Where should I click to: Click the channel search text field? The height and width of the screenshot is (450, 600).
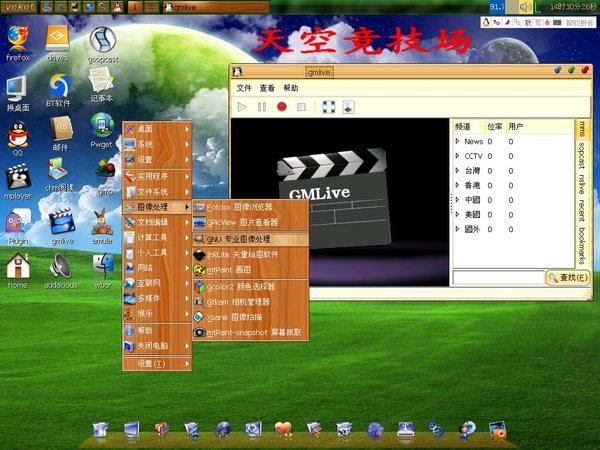pos(497,277)
